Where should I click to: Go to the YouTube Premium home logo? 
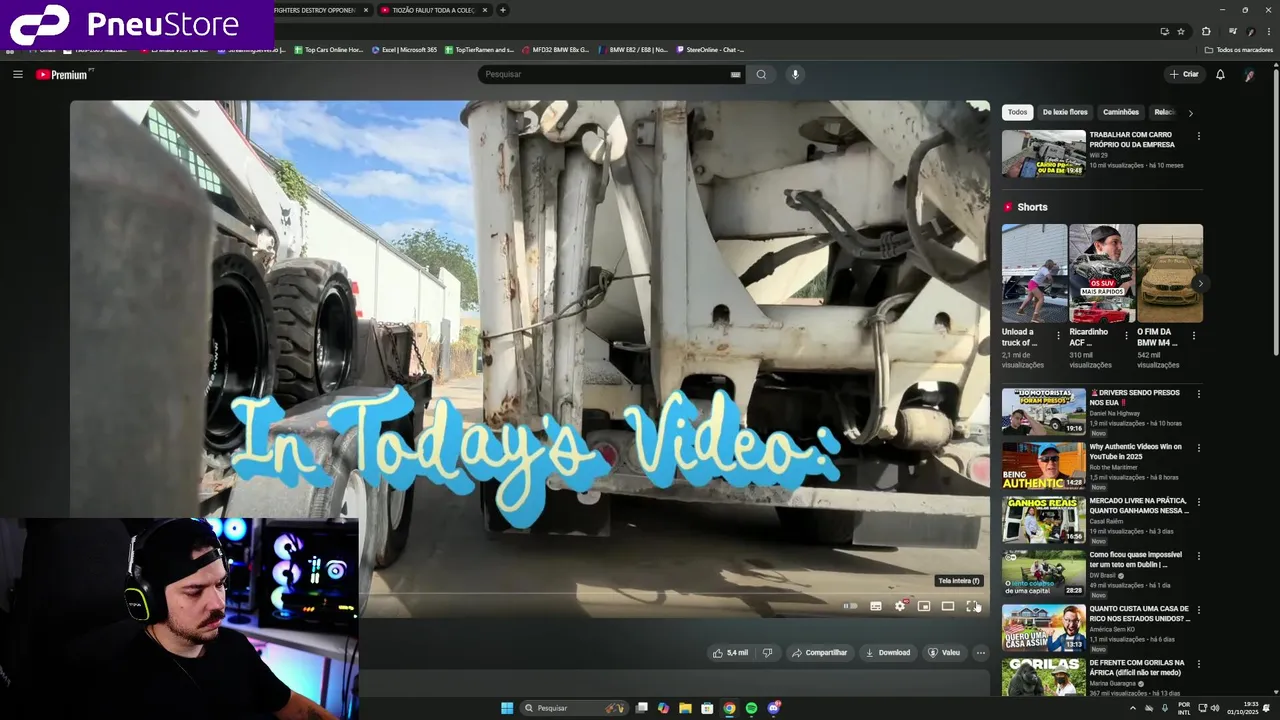coord(64,74)
